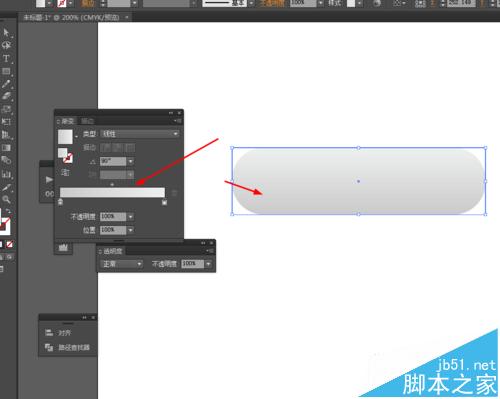Select the Blend tool
Viewport: 500px width, 399px height.
tap(6, 160)
